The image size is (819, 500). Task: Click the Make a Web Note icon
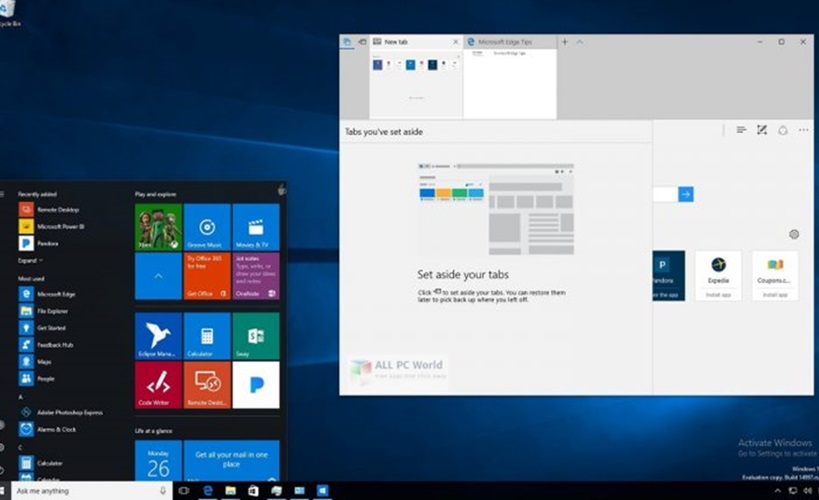pyautogui.click(x=761, y=130)
